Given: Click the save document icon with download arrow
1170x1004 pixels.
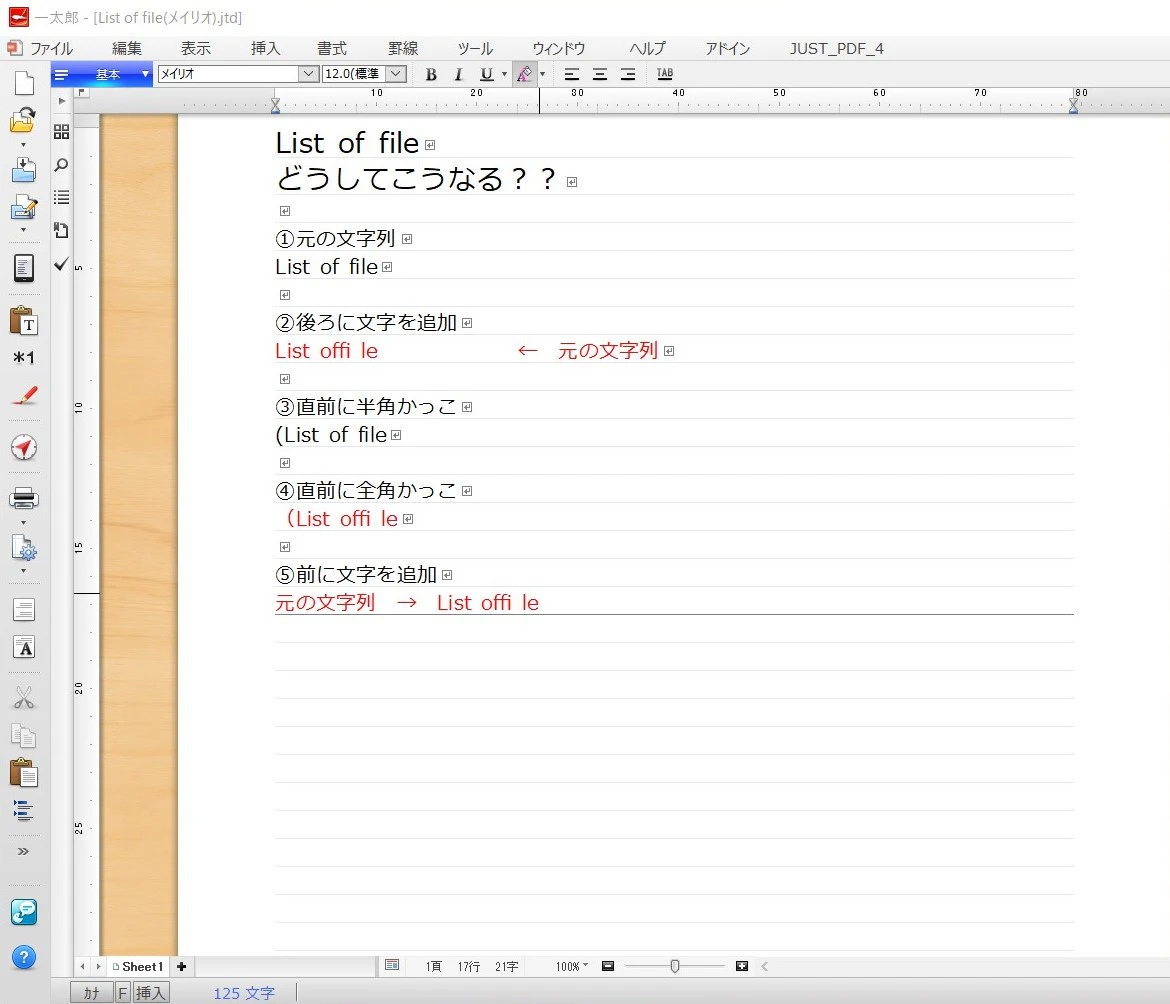Looking at the screenshot, I should [x=23, y=169].
